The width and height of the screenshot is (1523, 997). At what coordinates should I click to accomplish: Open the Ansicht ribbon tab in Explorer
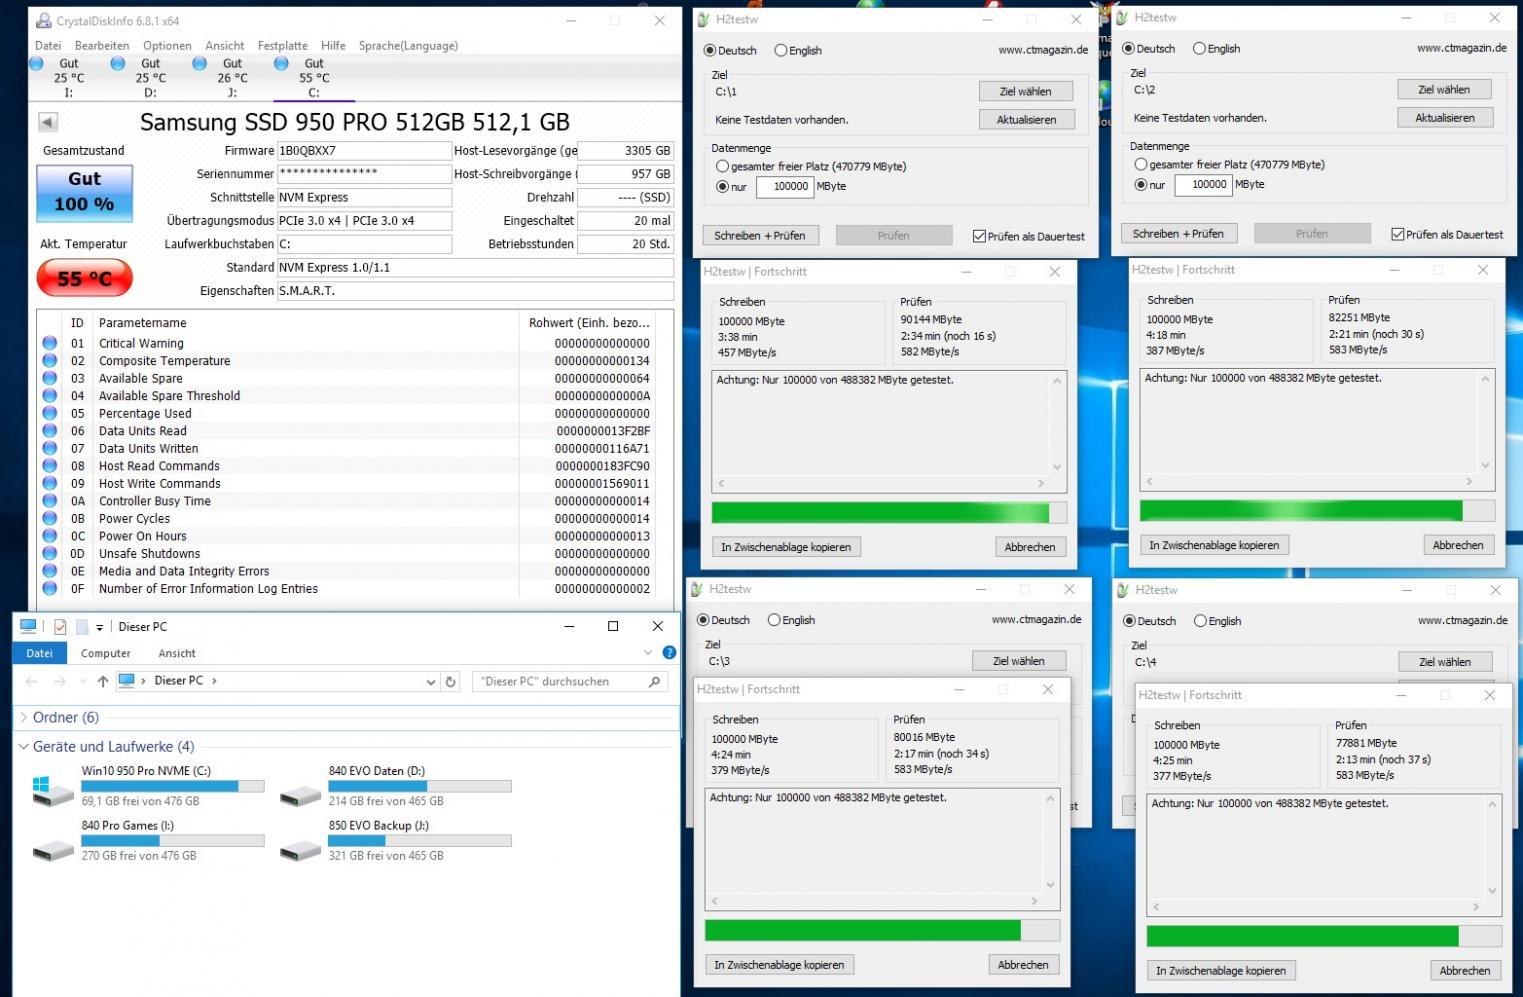point(177,653)
